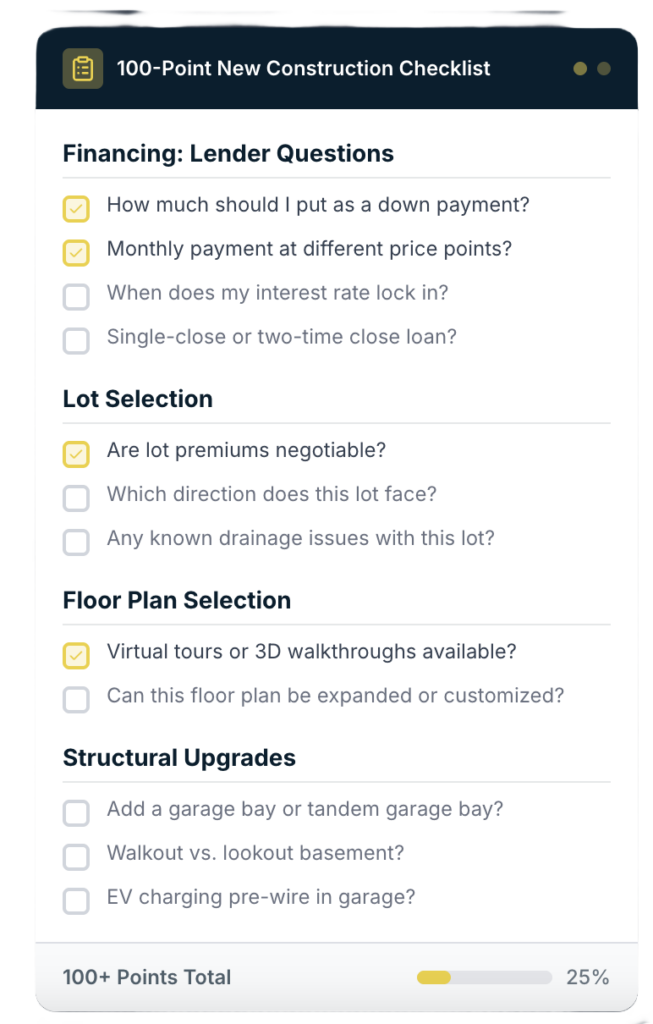
Task: Check 'When does my interest rate lock in?'
Action: point(76,296)
